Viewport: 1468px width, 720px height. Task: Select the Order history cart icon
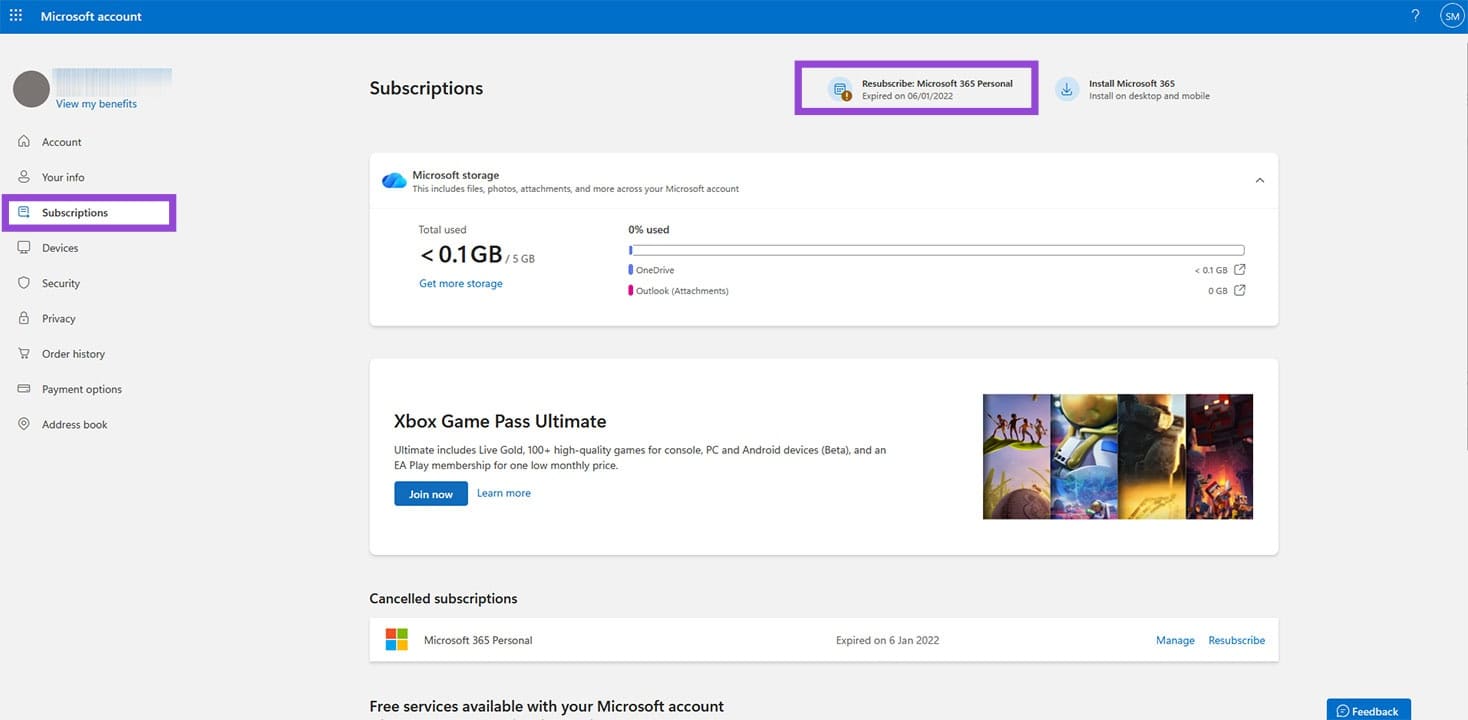click(23, 353)
